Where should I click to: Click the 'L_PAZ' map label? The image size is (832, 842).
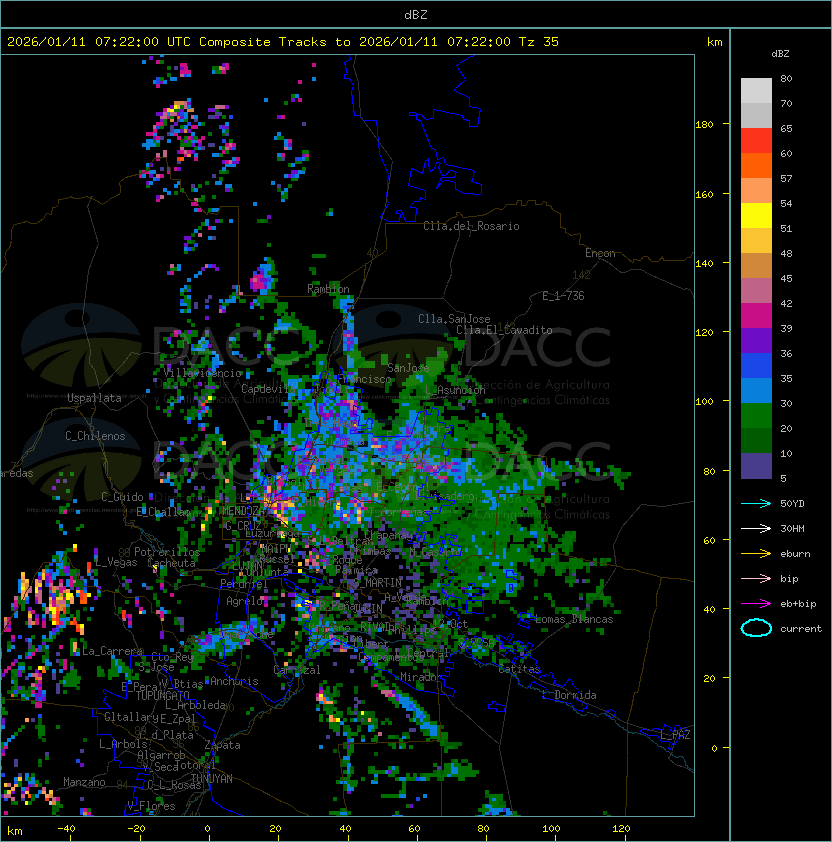675,735
